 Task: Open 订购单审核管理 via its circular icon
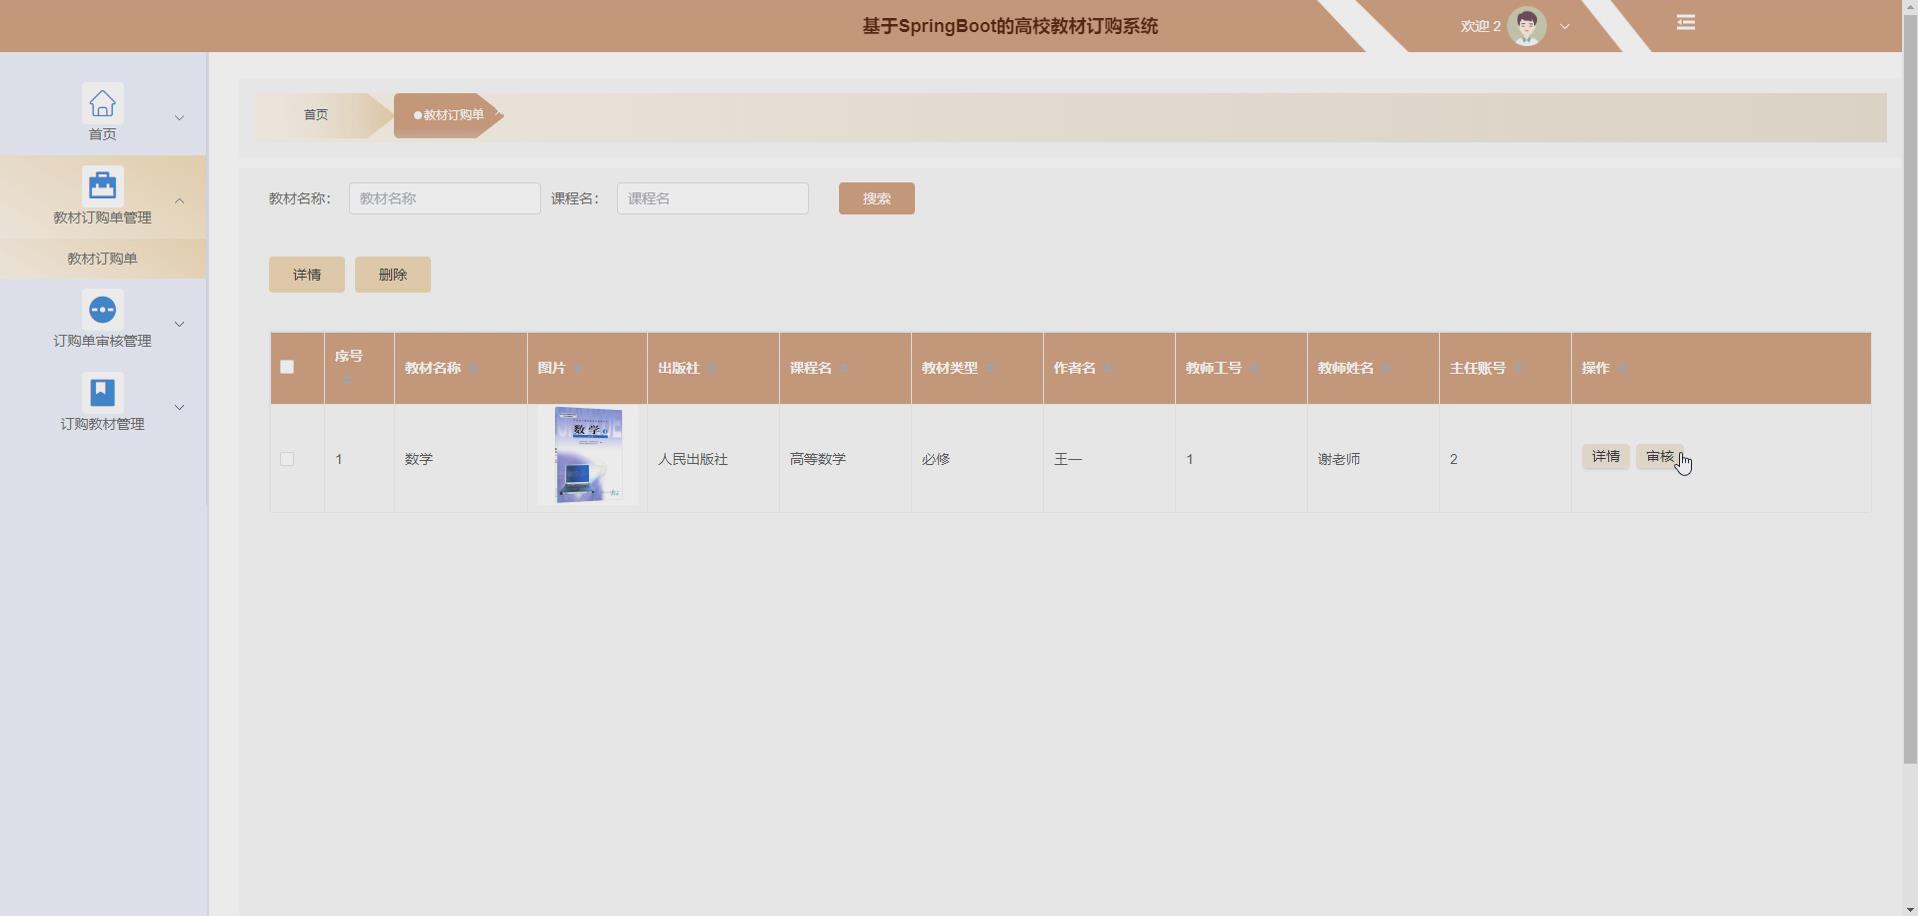[102, 309]
